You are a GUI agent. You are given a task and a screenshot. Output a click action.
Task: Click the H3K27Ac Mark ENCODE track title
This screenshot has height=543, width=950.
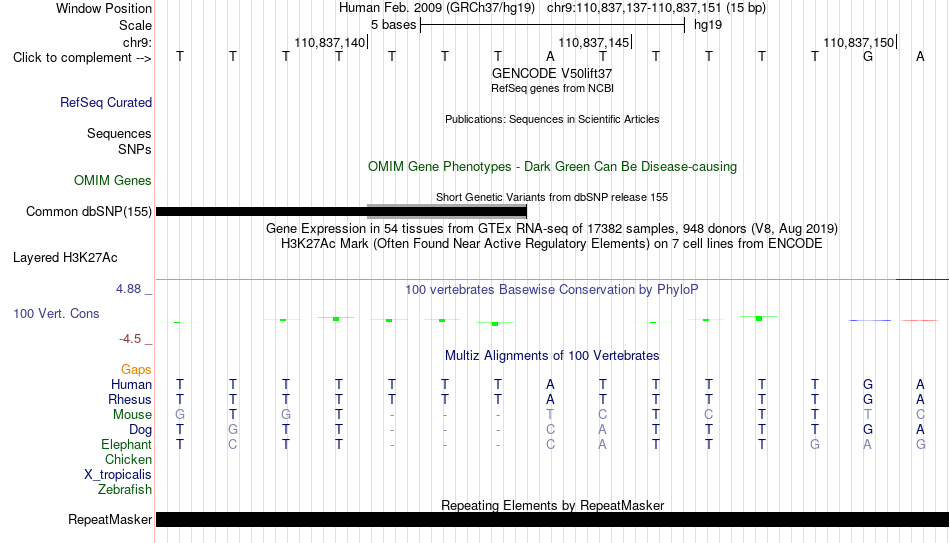[x=552, y=244]
